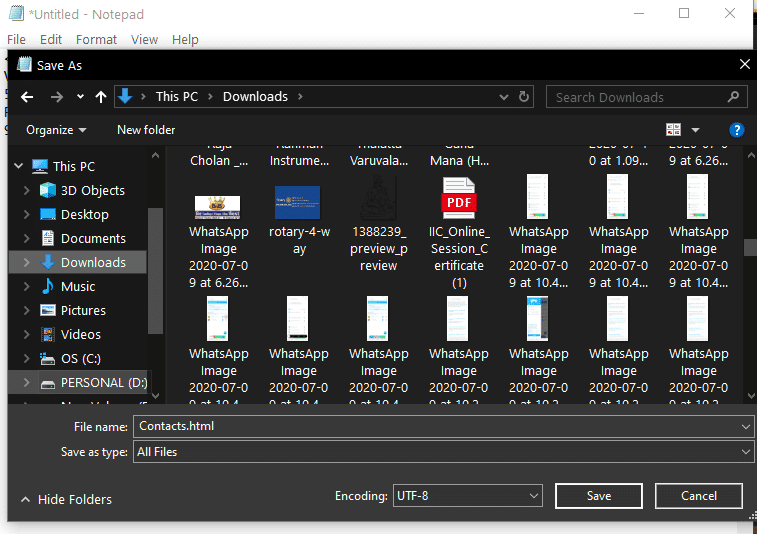The width and height of the screenshot is (757, 534).
Task: Click the navigation pane scroll up arrow
Action: tap(155, 155)
